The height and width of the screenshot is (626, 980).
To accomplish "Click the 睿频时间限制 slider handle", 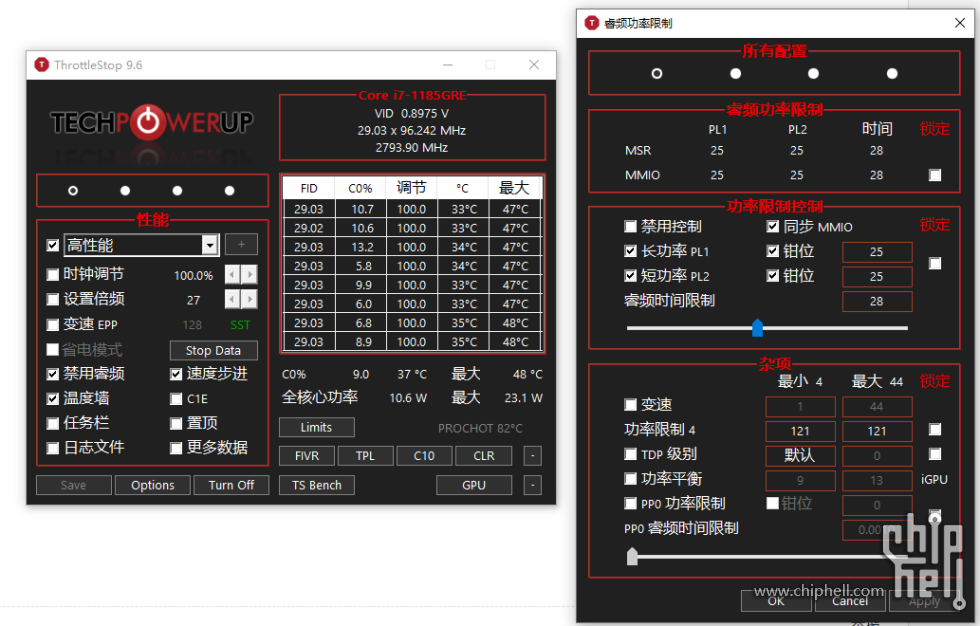I will click(x=758, y=327).
